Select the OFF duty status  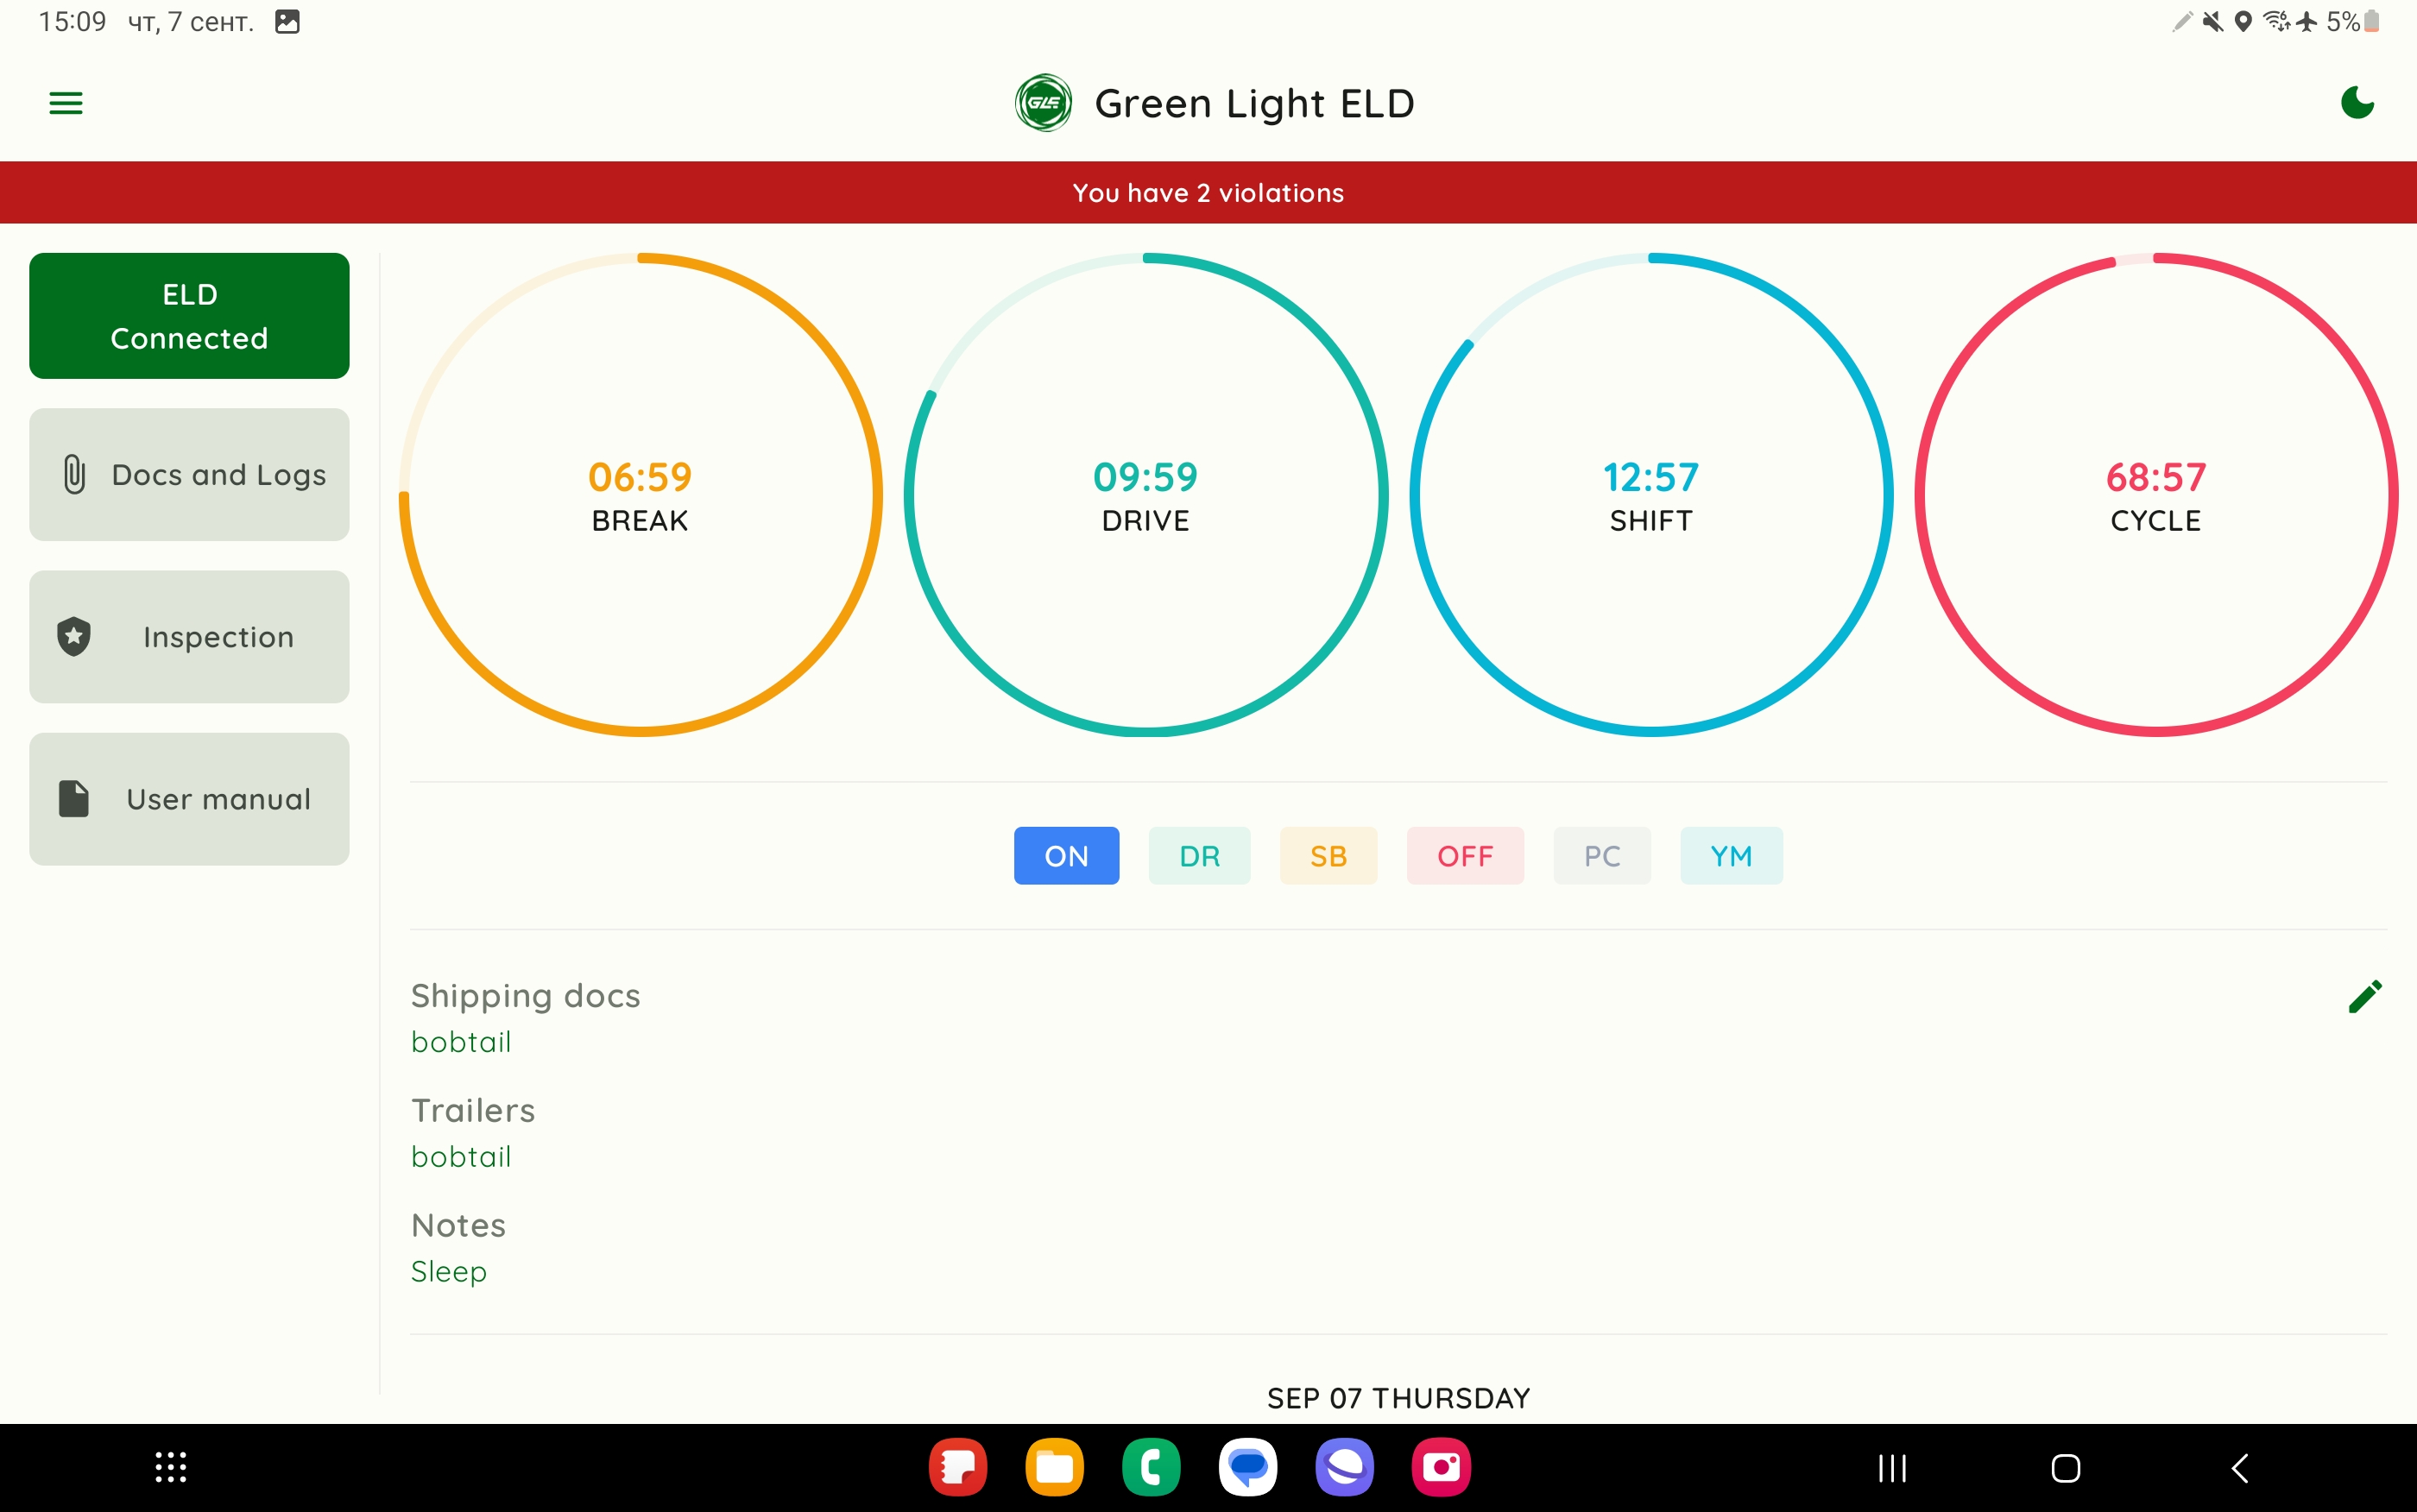pyautogui.click(x=1464, y=855)
